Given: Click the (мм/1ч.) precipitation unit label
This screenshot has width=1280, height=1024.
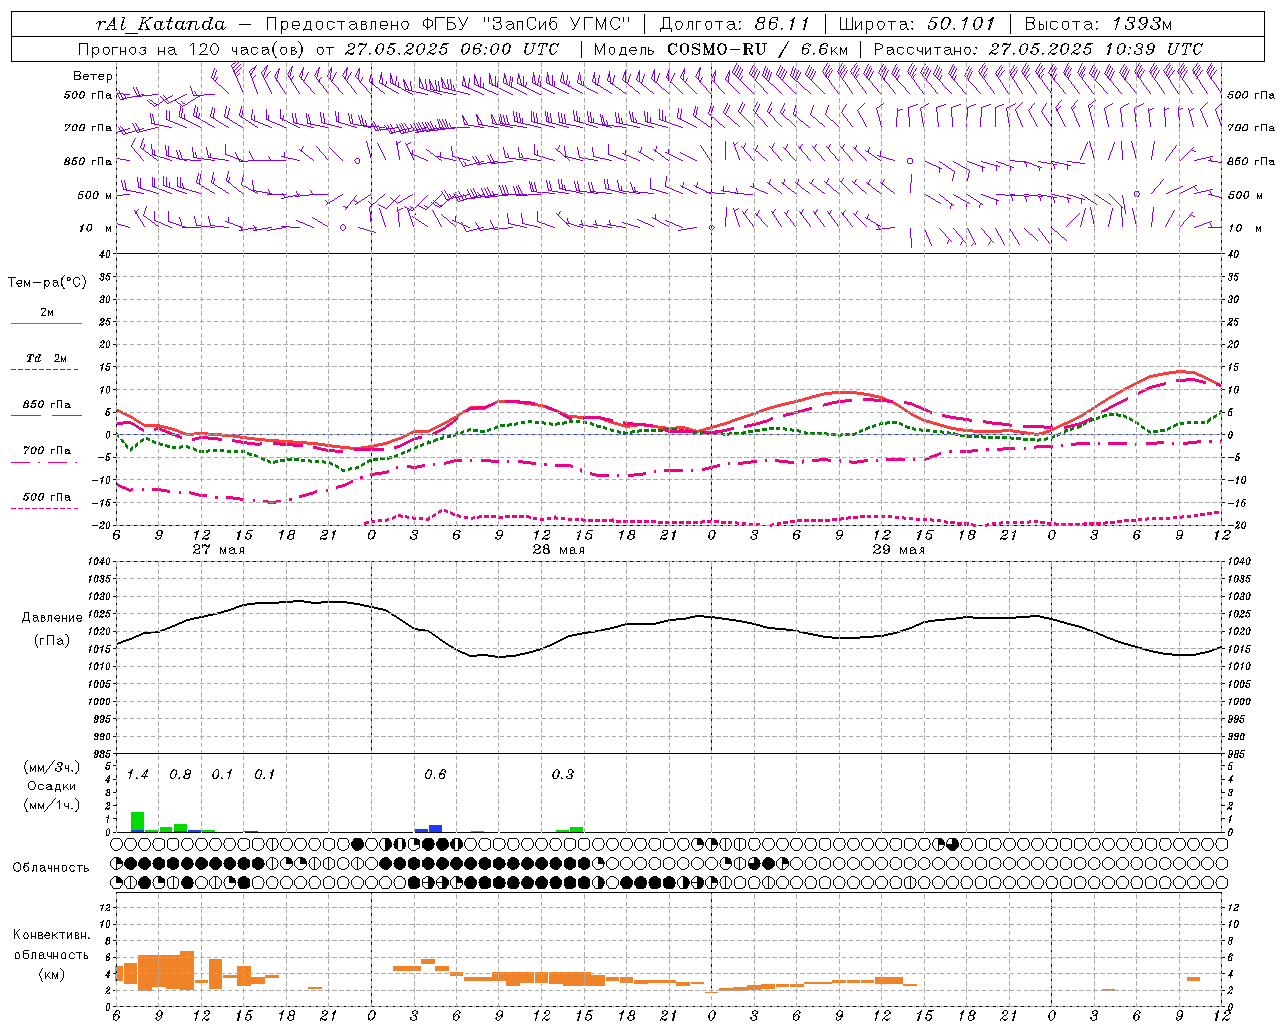Looking at the screenshot, I should (51, 805).
